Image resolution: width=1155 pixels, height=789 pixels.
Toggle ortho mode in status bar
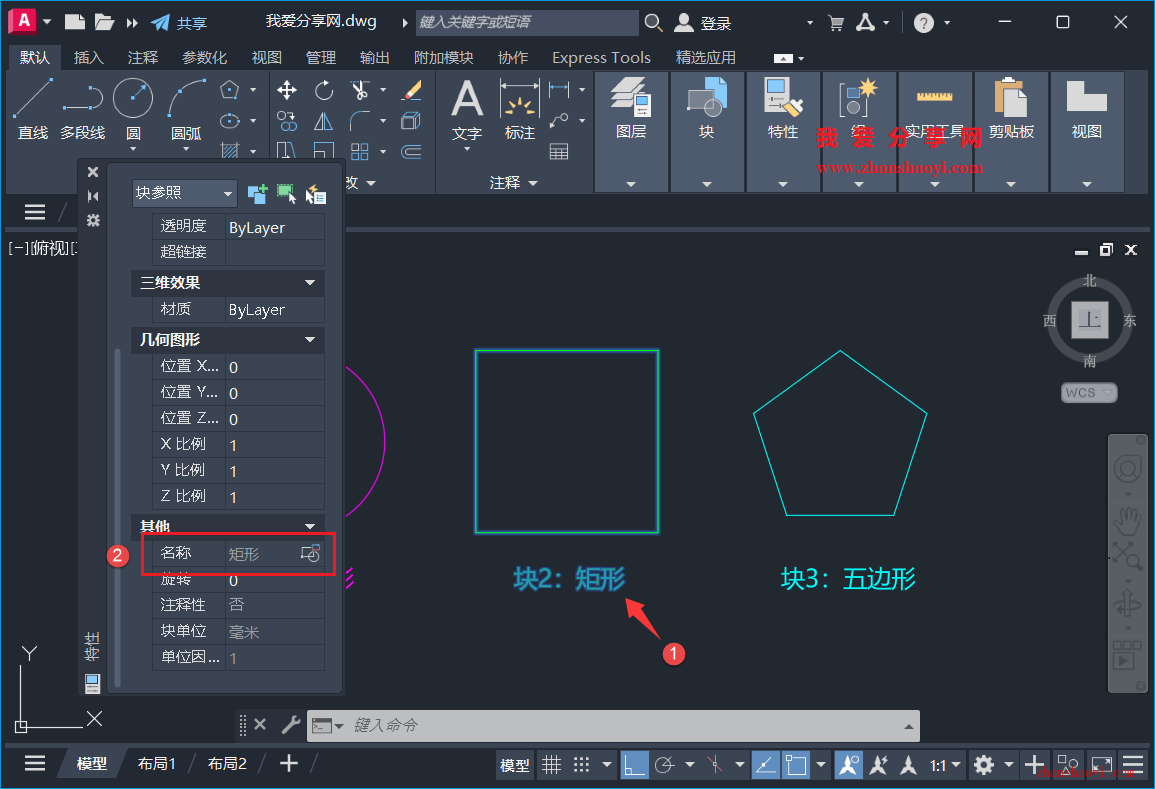(x=634, y=765)
